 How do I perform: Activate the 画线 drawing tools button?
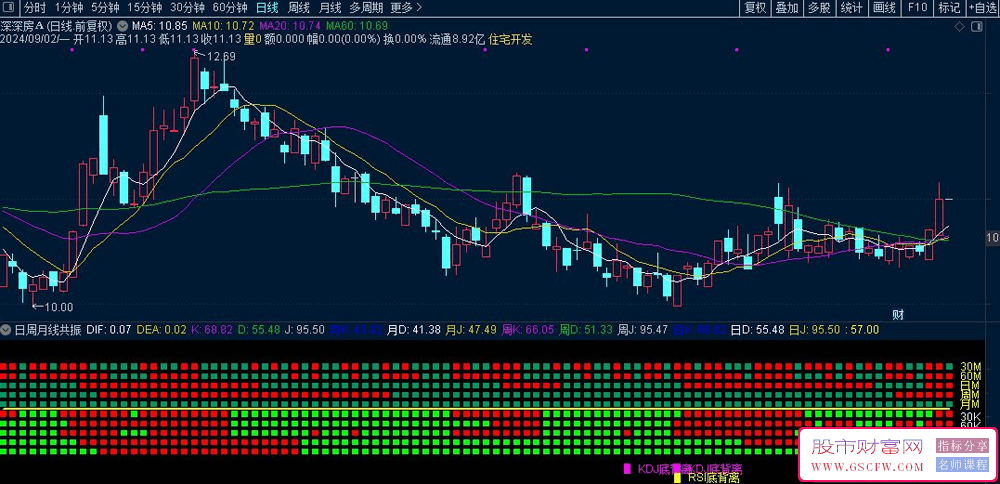point(884,8)
